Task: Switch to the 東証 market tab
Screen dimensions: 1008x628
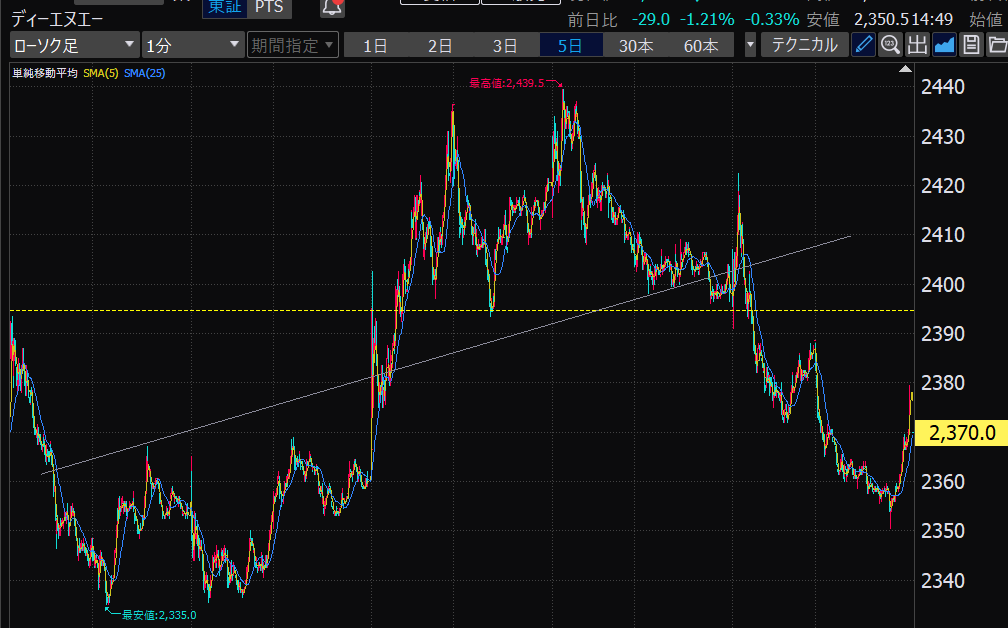Action: (224, 7)
